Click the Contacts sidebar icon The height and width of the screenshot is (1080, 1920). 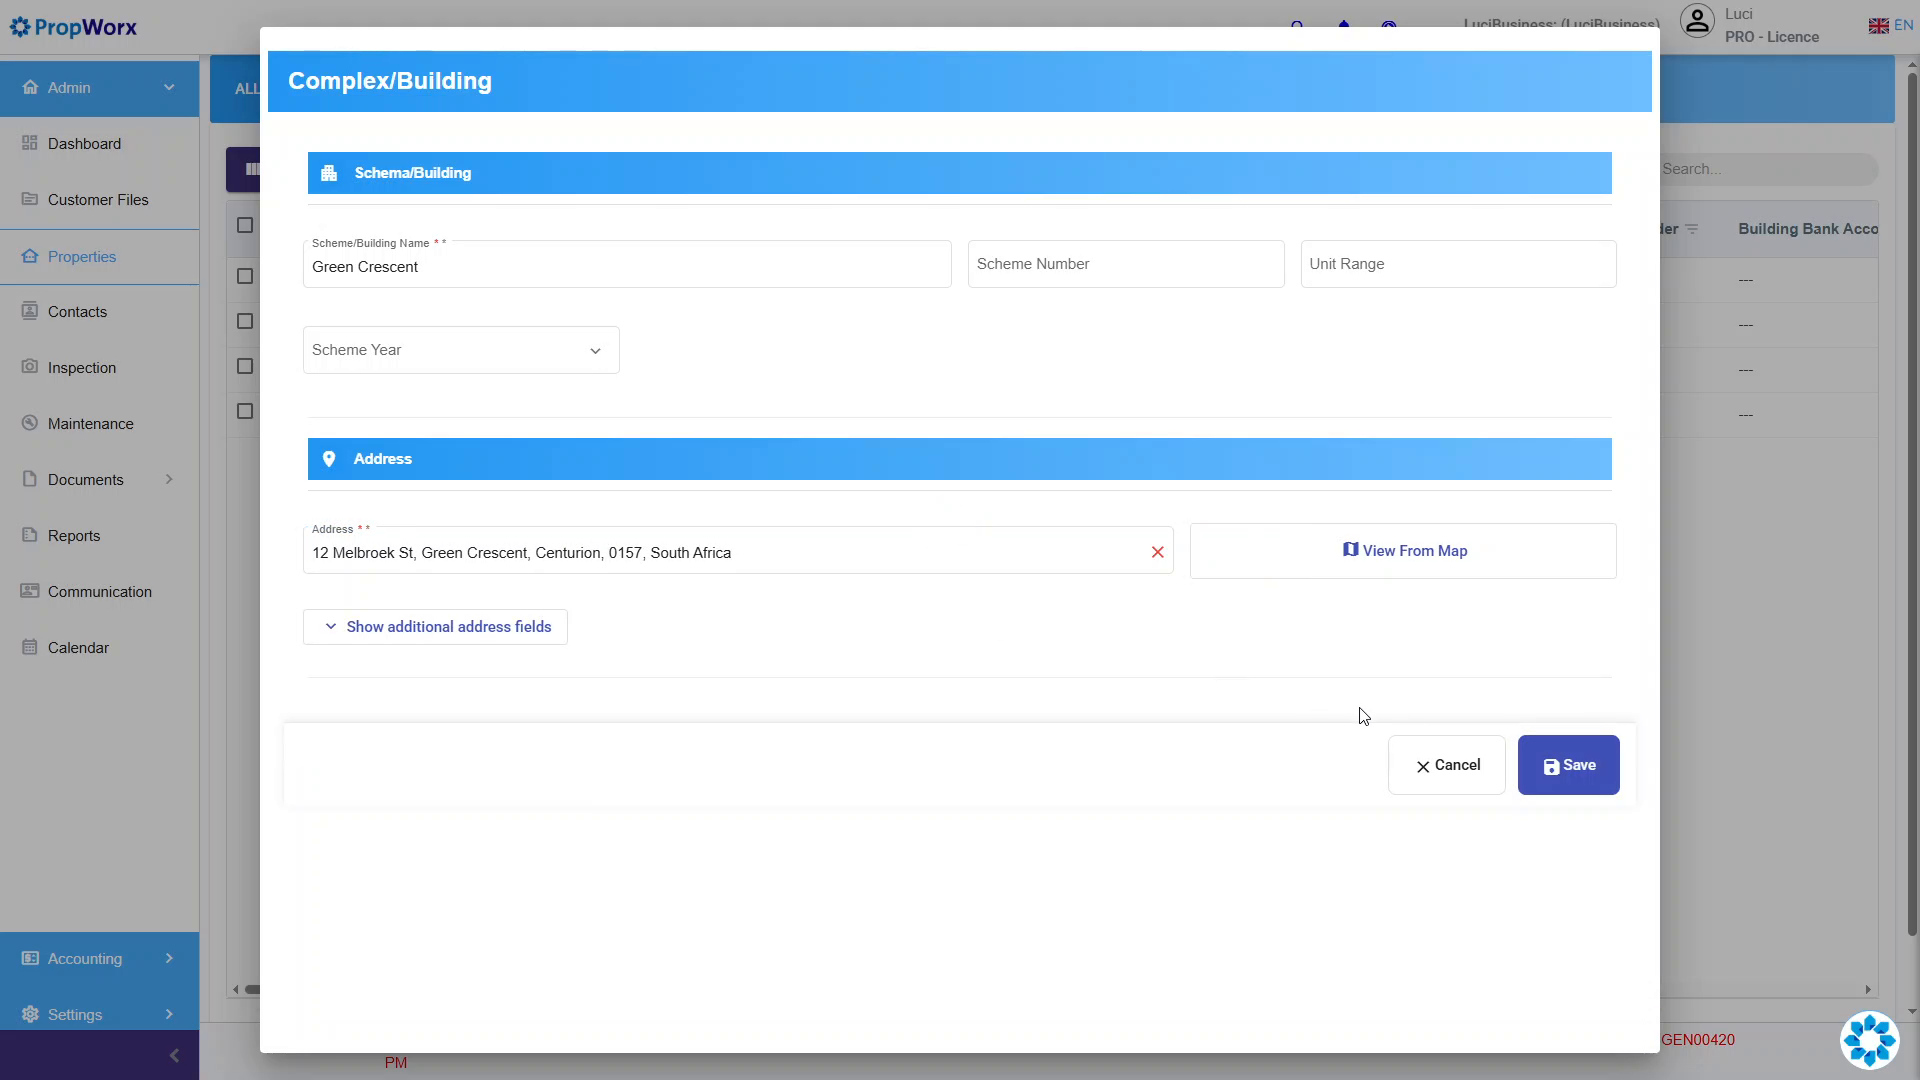coord(30,311)
